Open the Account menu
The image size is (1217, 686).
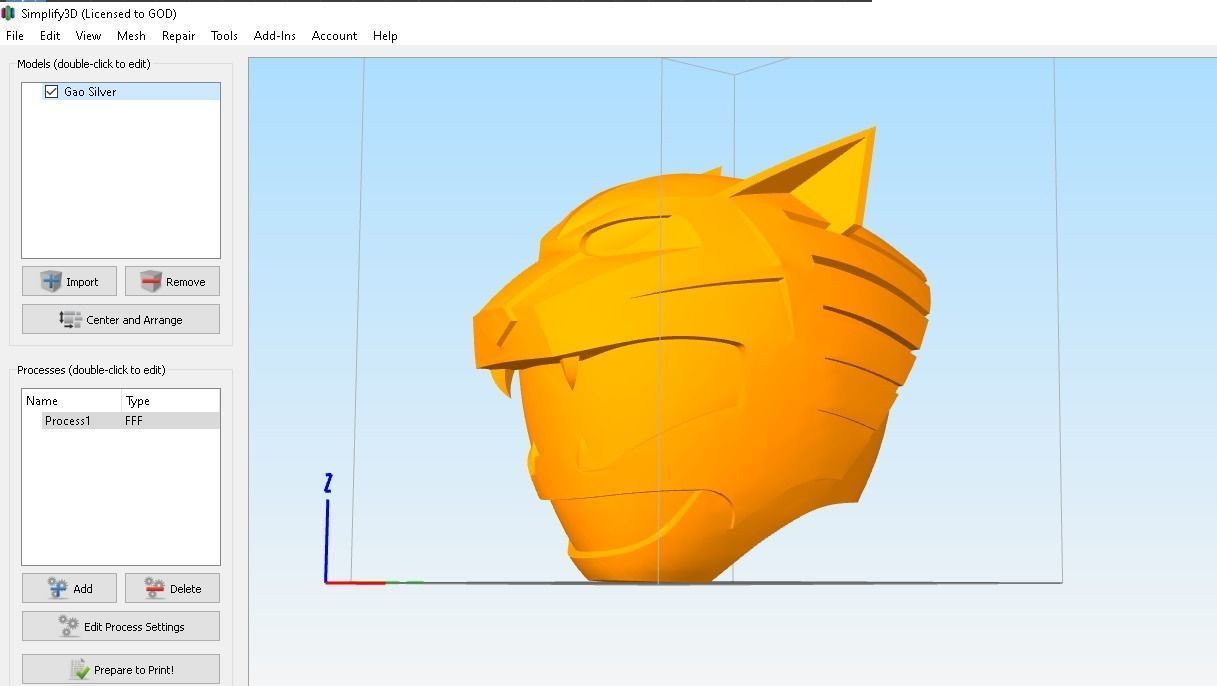(x=334, y=35)
